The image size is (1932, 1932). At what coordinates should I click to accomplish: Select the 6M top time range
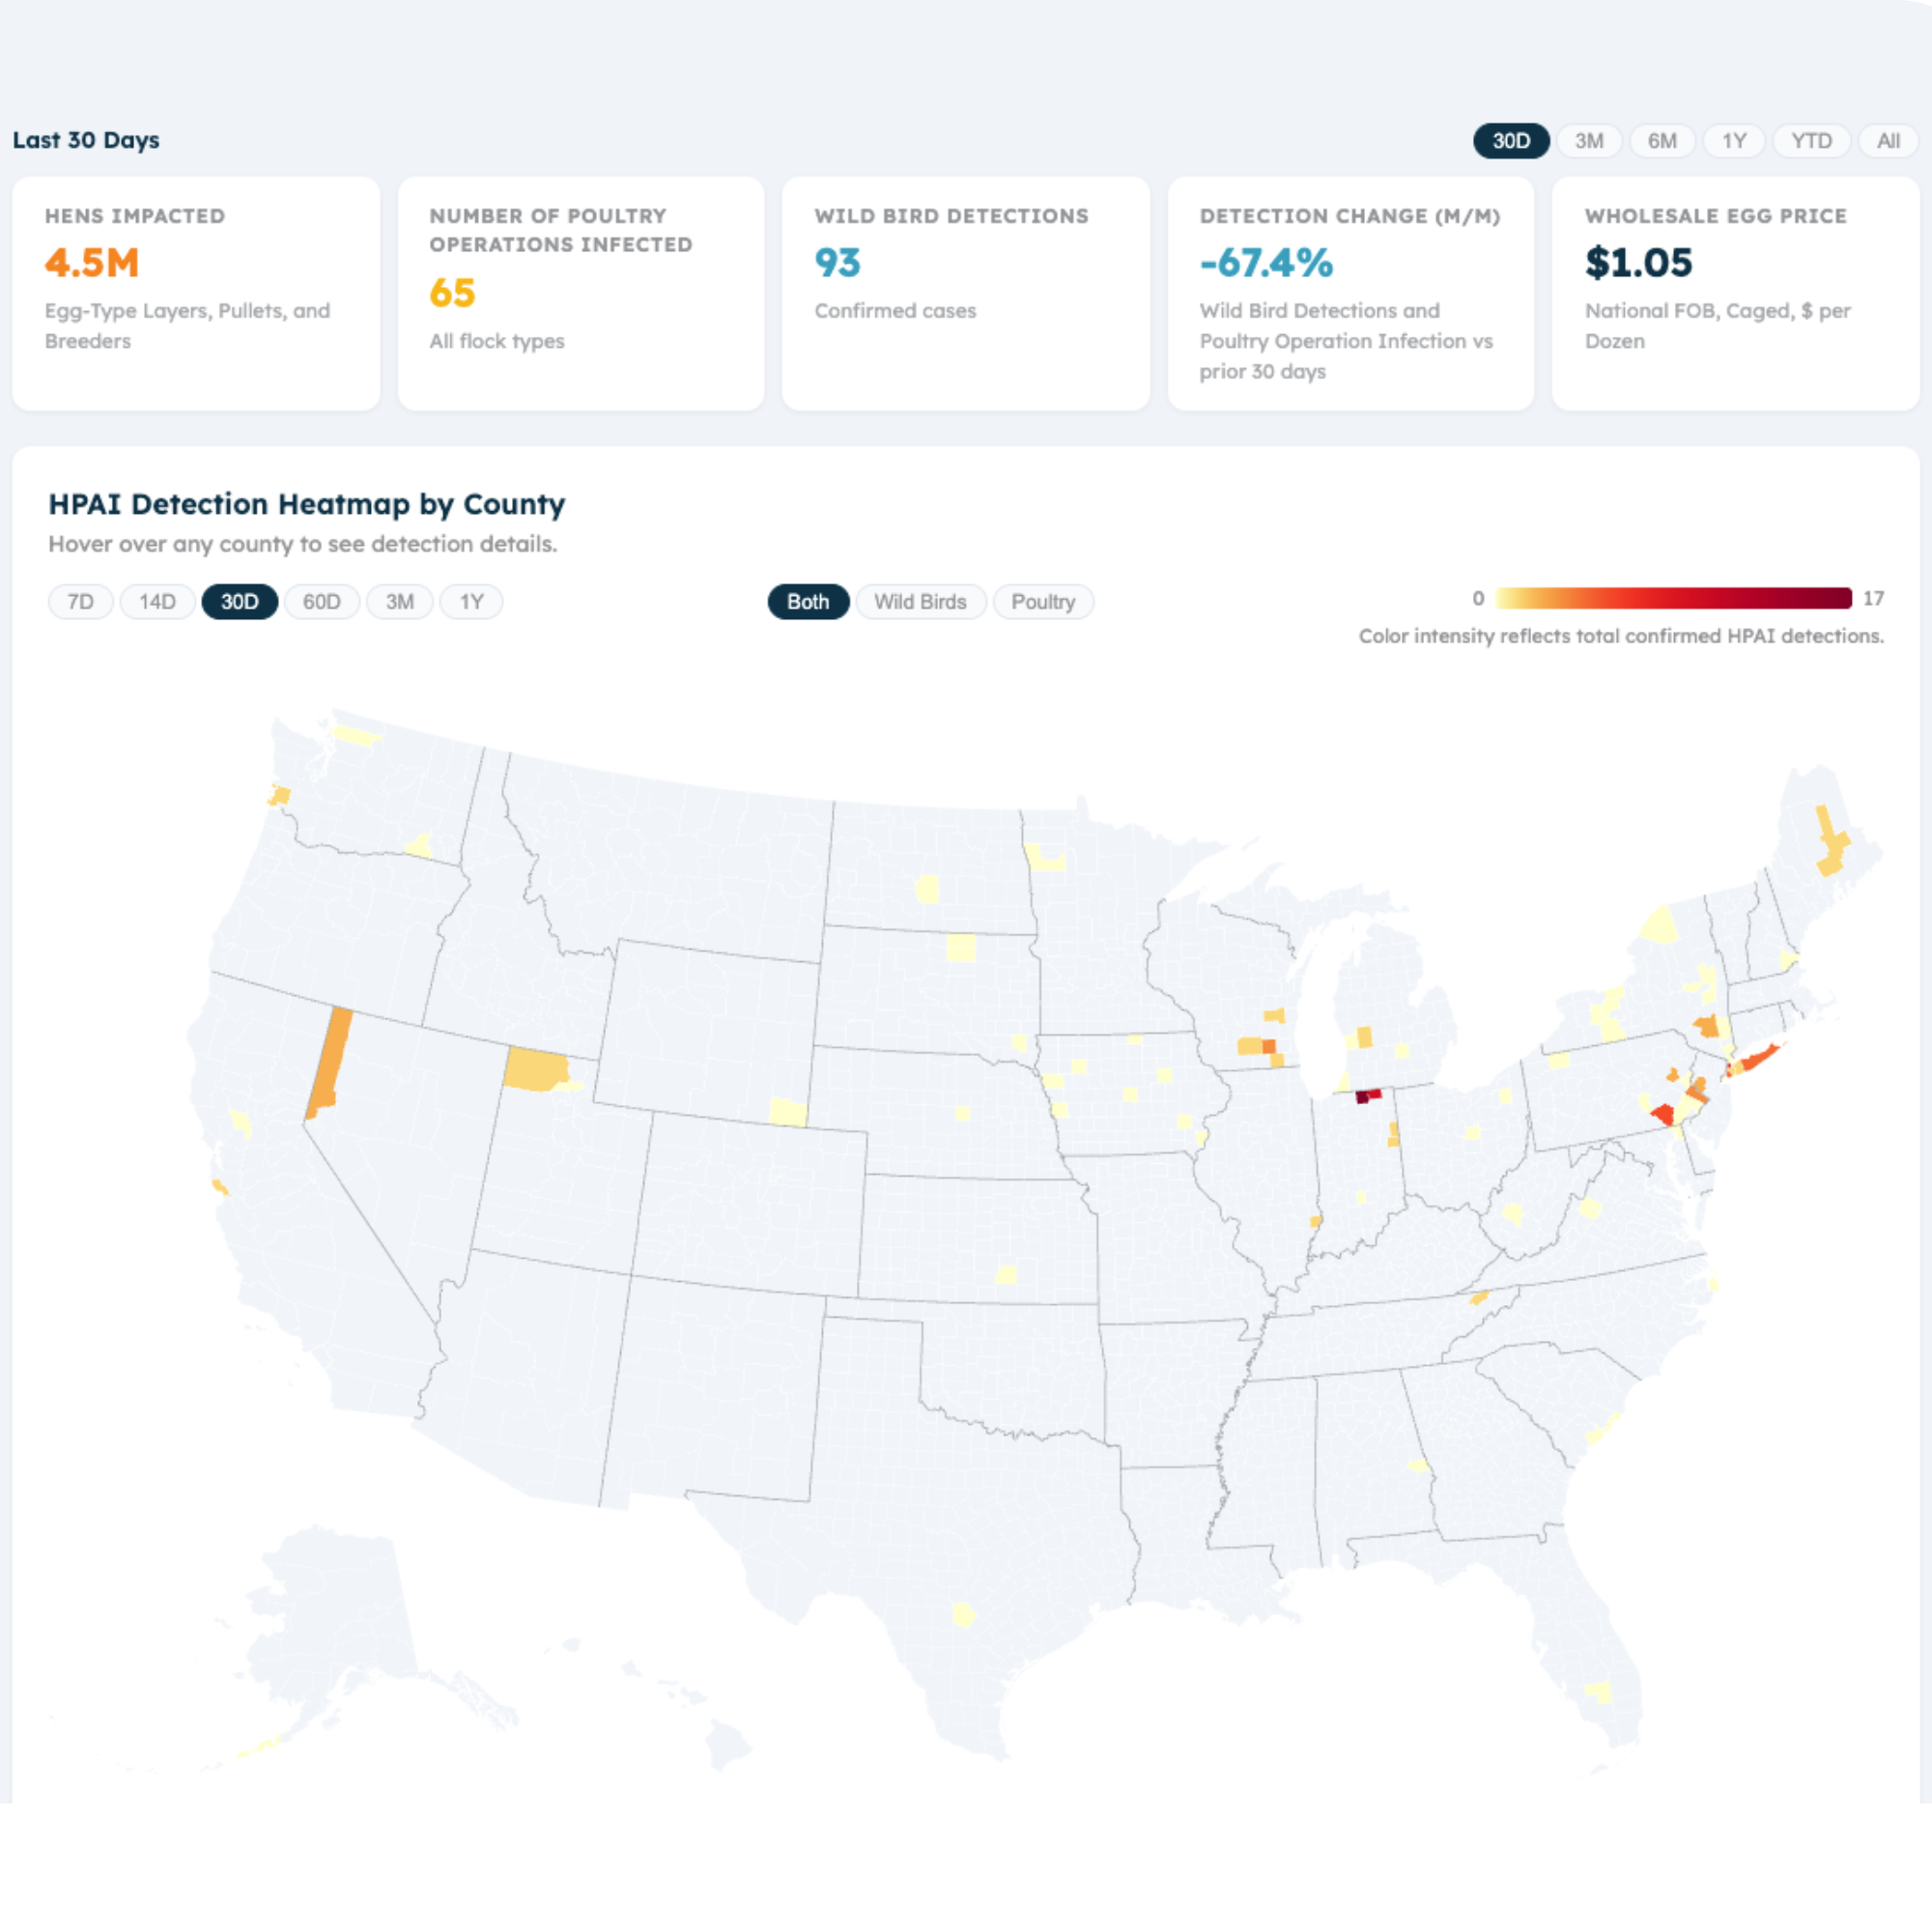coord(1661,141)
